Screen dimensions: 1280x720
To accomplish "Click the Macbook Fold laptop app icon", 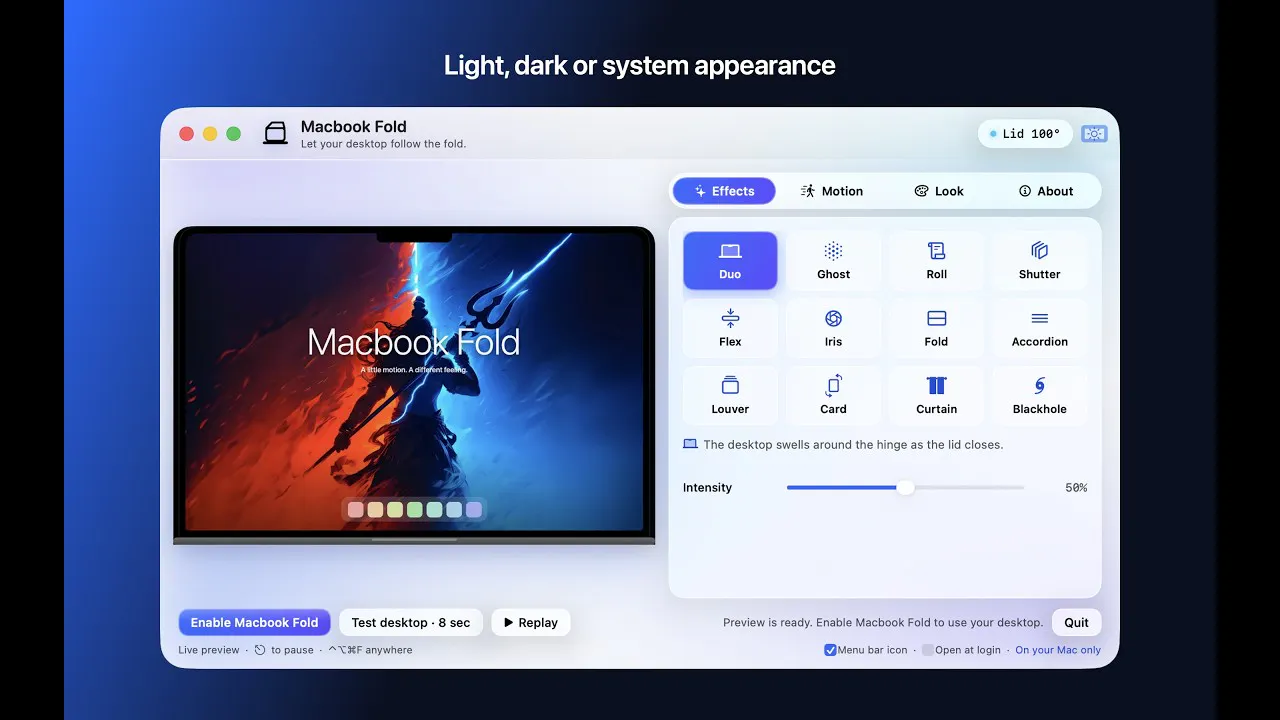I will 275,133.
